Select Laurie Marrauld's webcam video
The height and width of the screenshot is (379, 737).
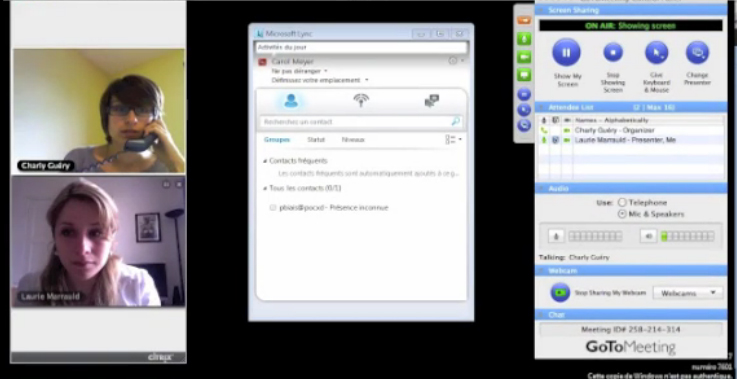99,242
